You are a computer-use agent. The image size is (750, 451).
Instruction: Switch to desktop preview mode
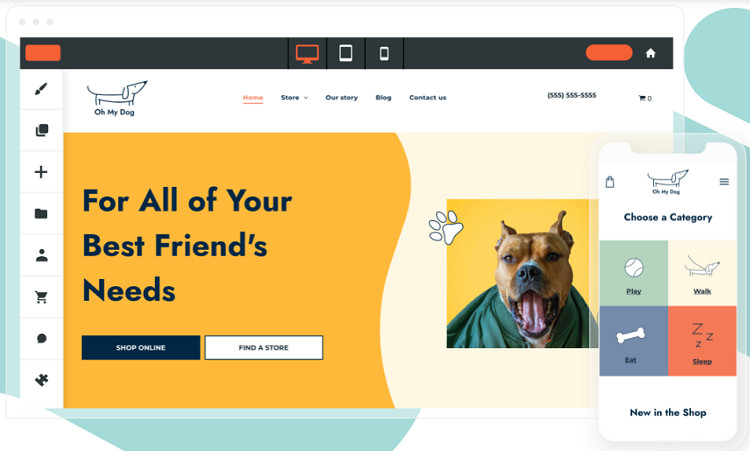click(x=307, y=54)
